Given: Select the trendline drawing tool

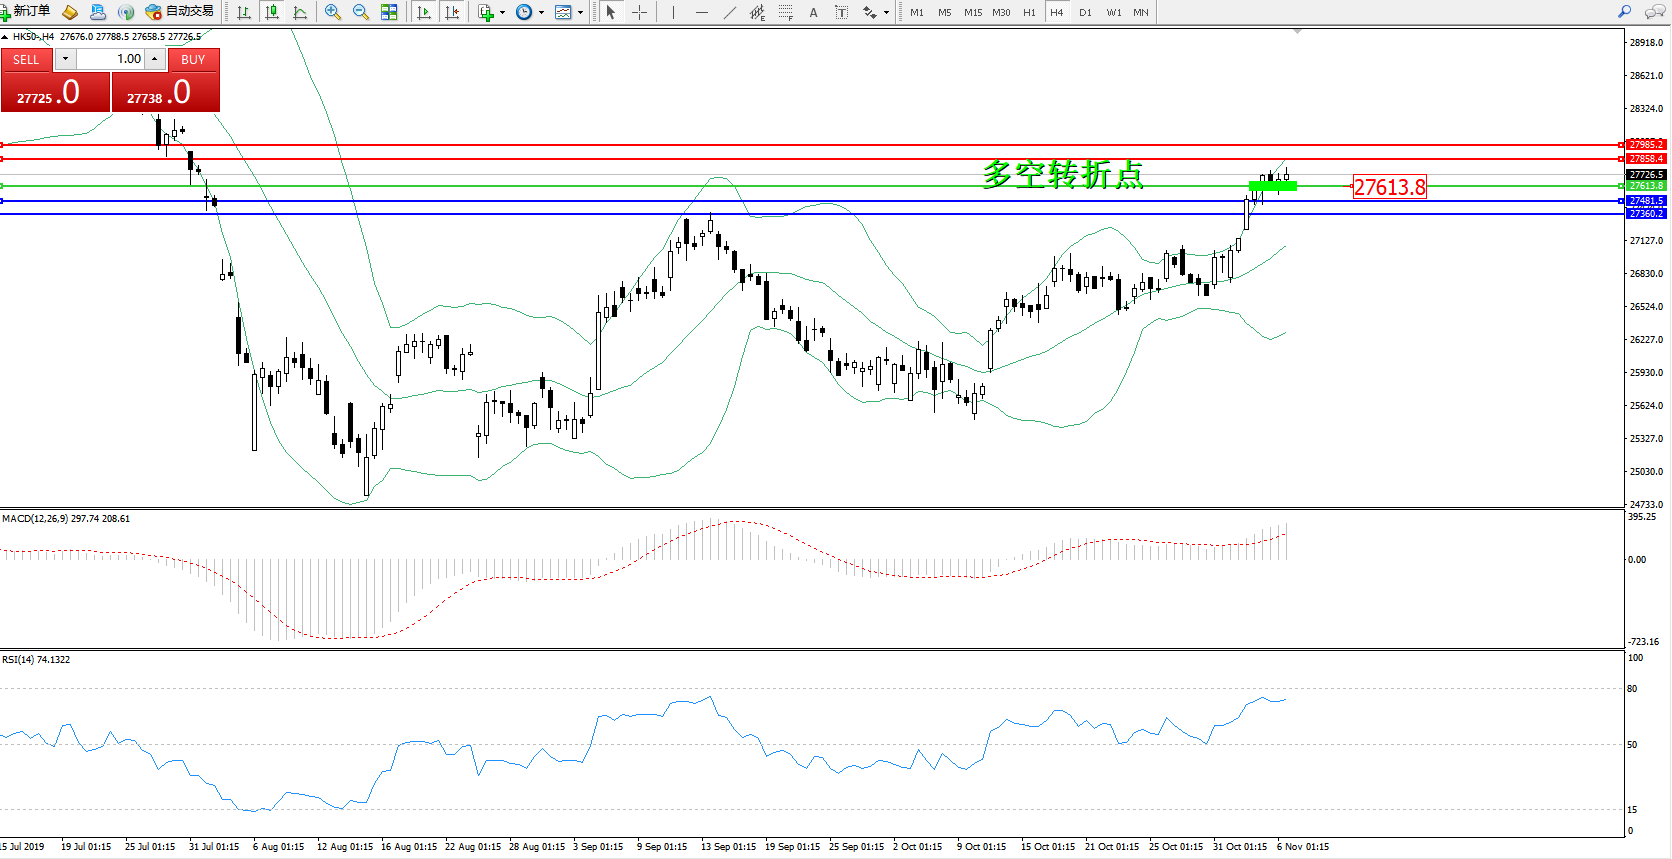Looking at the screenshot, I should 730,12.
